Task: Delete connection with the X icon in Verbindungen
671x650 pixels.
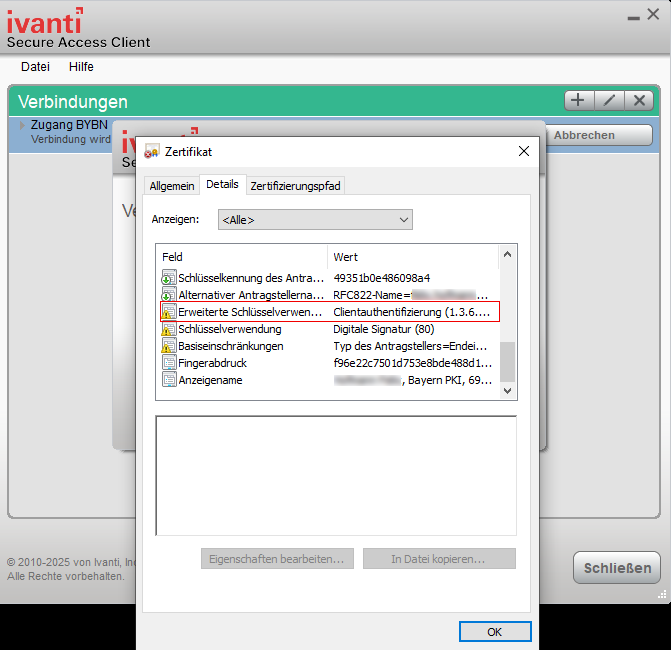Action: click(x=639, y=101)
